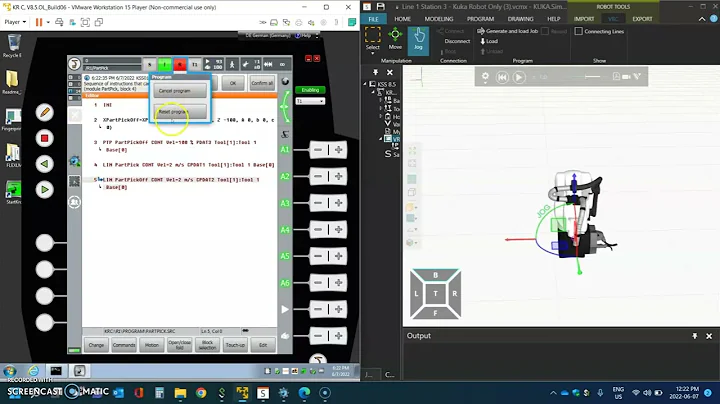Click the smartPAD pencil edit hardkey

45,112
